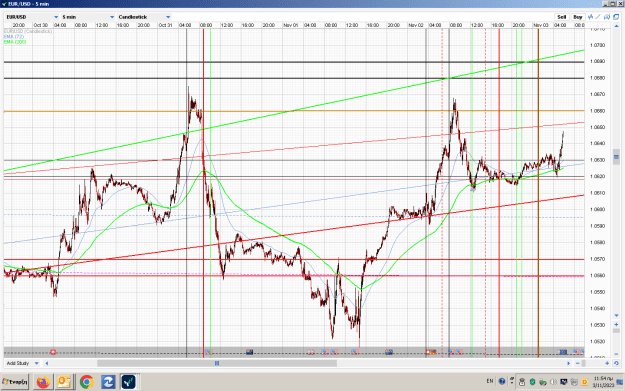
Task: Open Firefox from the taskbar
Action: pyautogui.click(x=43, y=382)
